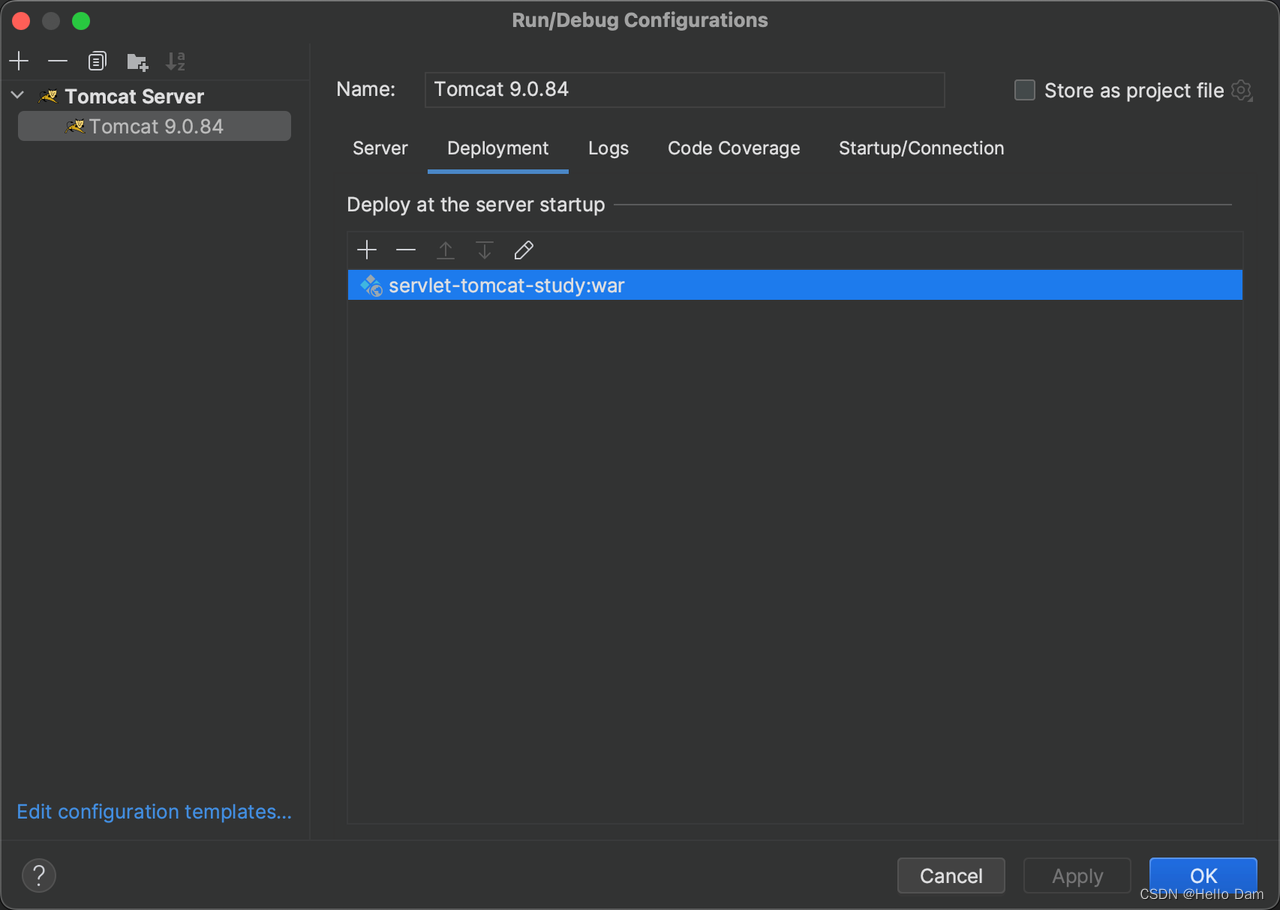This screenshot has width=1280, height=910.
Task: Copy the selected configuration
Action: coord(97,61)
